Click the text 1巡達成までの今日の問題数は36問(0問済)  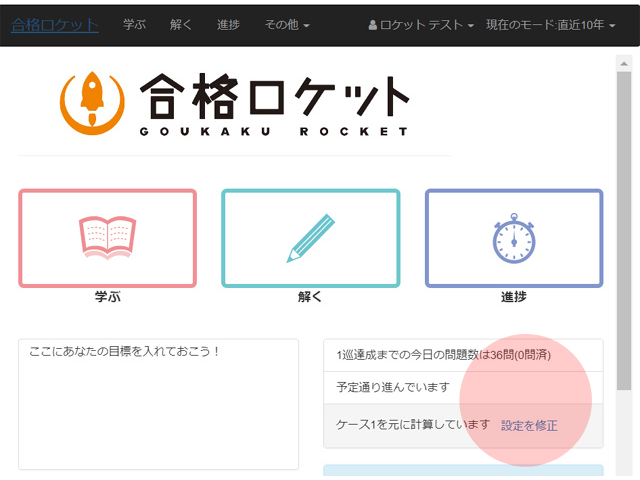coord(444,355)
